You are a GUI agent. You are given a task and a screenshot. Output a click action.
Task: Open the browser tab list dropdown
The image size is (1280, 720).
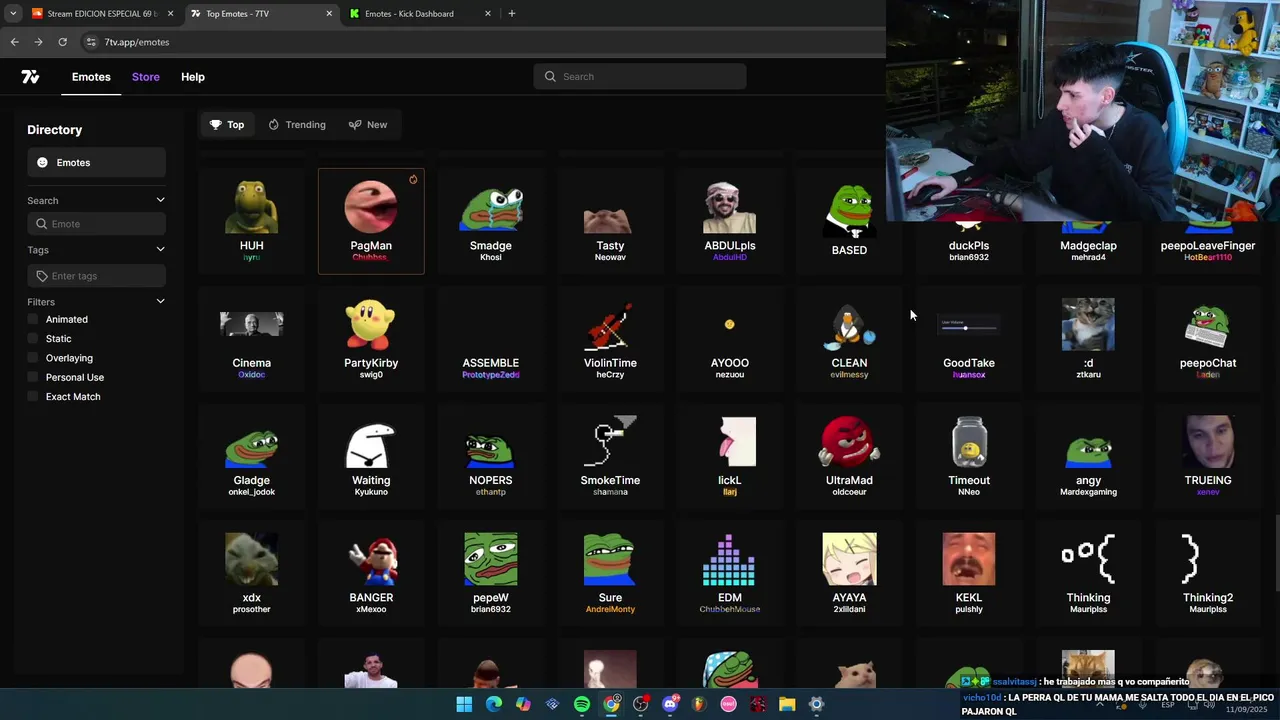(x=13, y=14)
